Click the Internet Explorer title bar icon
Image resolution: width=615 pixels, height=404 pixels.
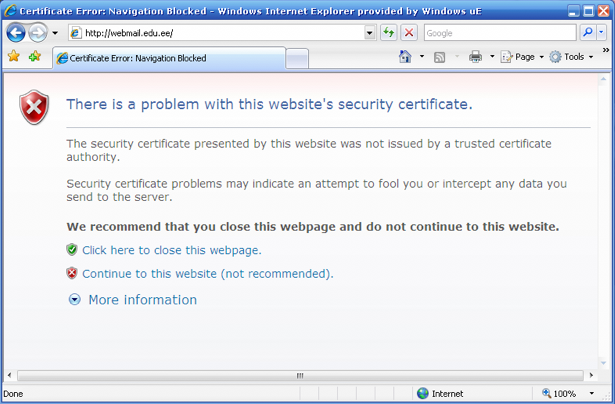coord(11,11)
